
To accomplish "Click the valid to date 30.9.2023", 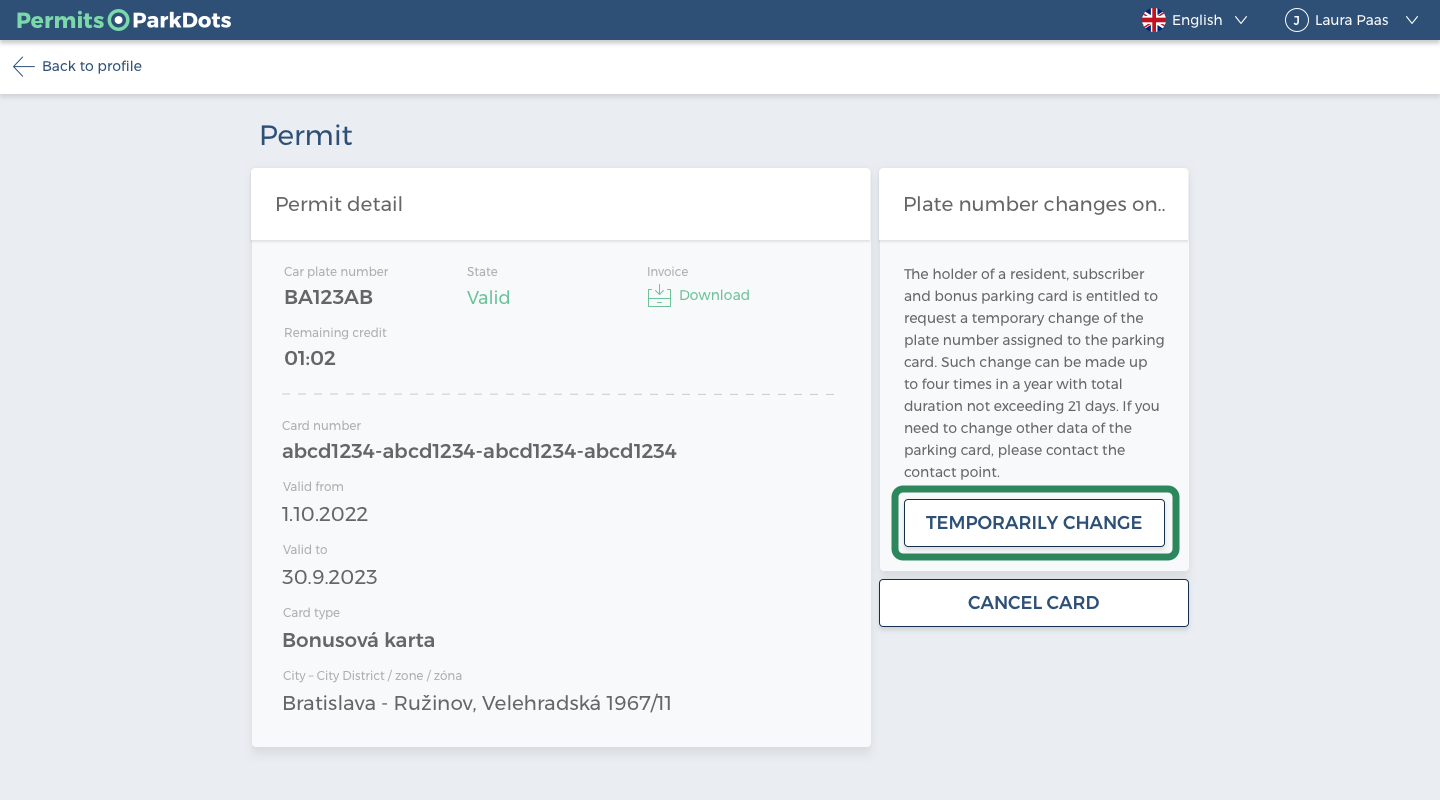I will click(330, 577).
